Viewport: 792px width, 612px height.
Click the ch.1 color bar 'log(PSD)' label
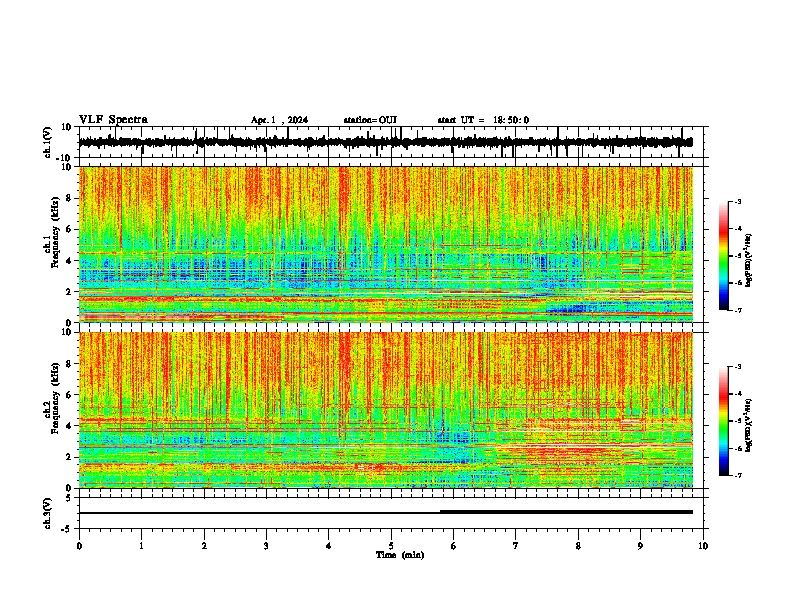click(749, 260)
